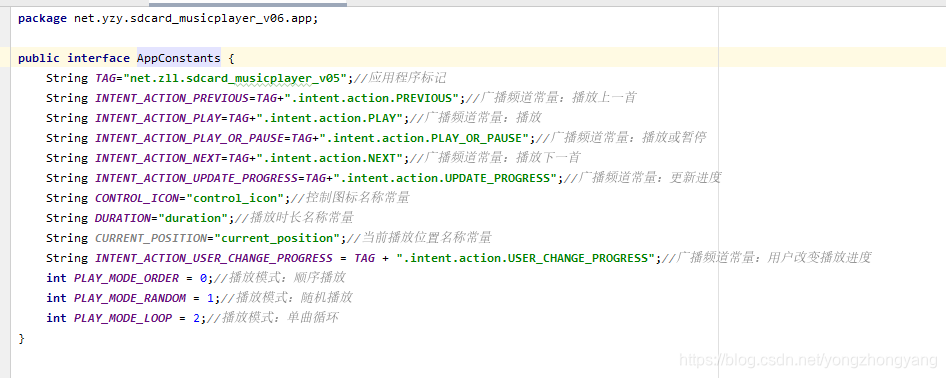Image resolution: width=946 pixels, height=378 pixels.
Task: Click TAG declared with the net.zll string
Action: pos(106,78)
